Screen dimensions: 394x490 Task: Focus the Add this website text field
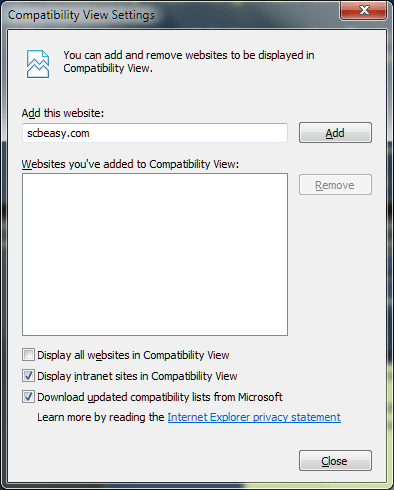(x=155, y=133)
